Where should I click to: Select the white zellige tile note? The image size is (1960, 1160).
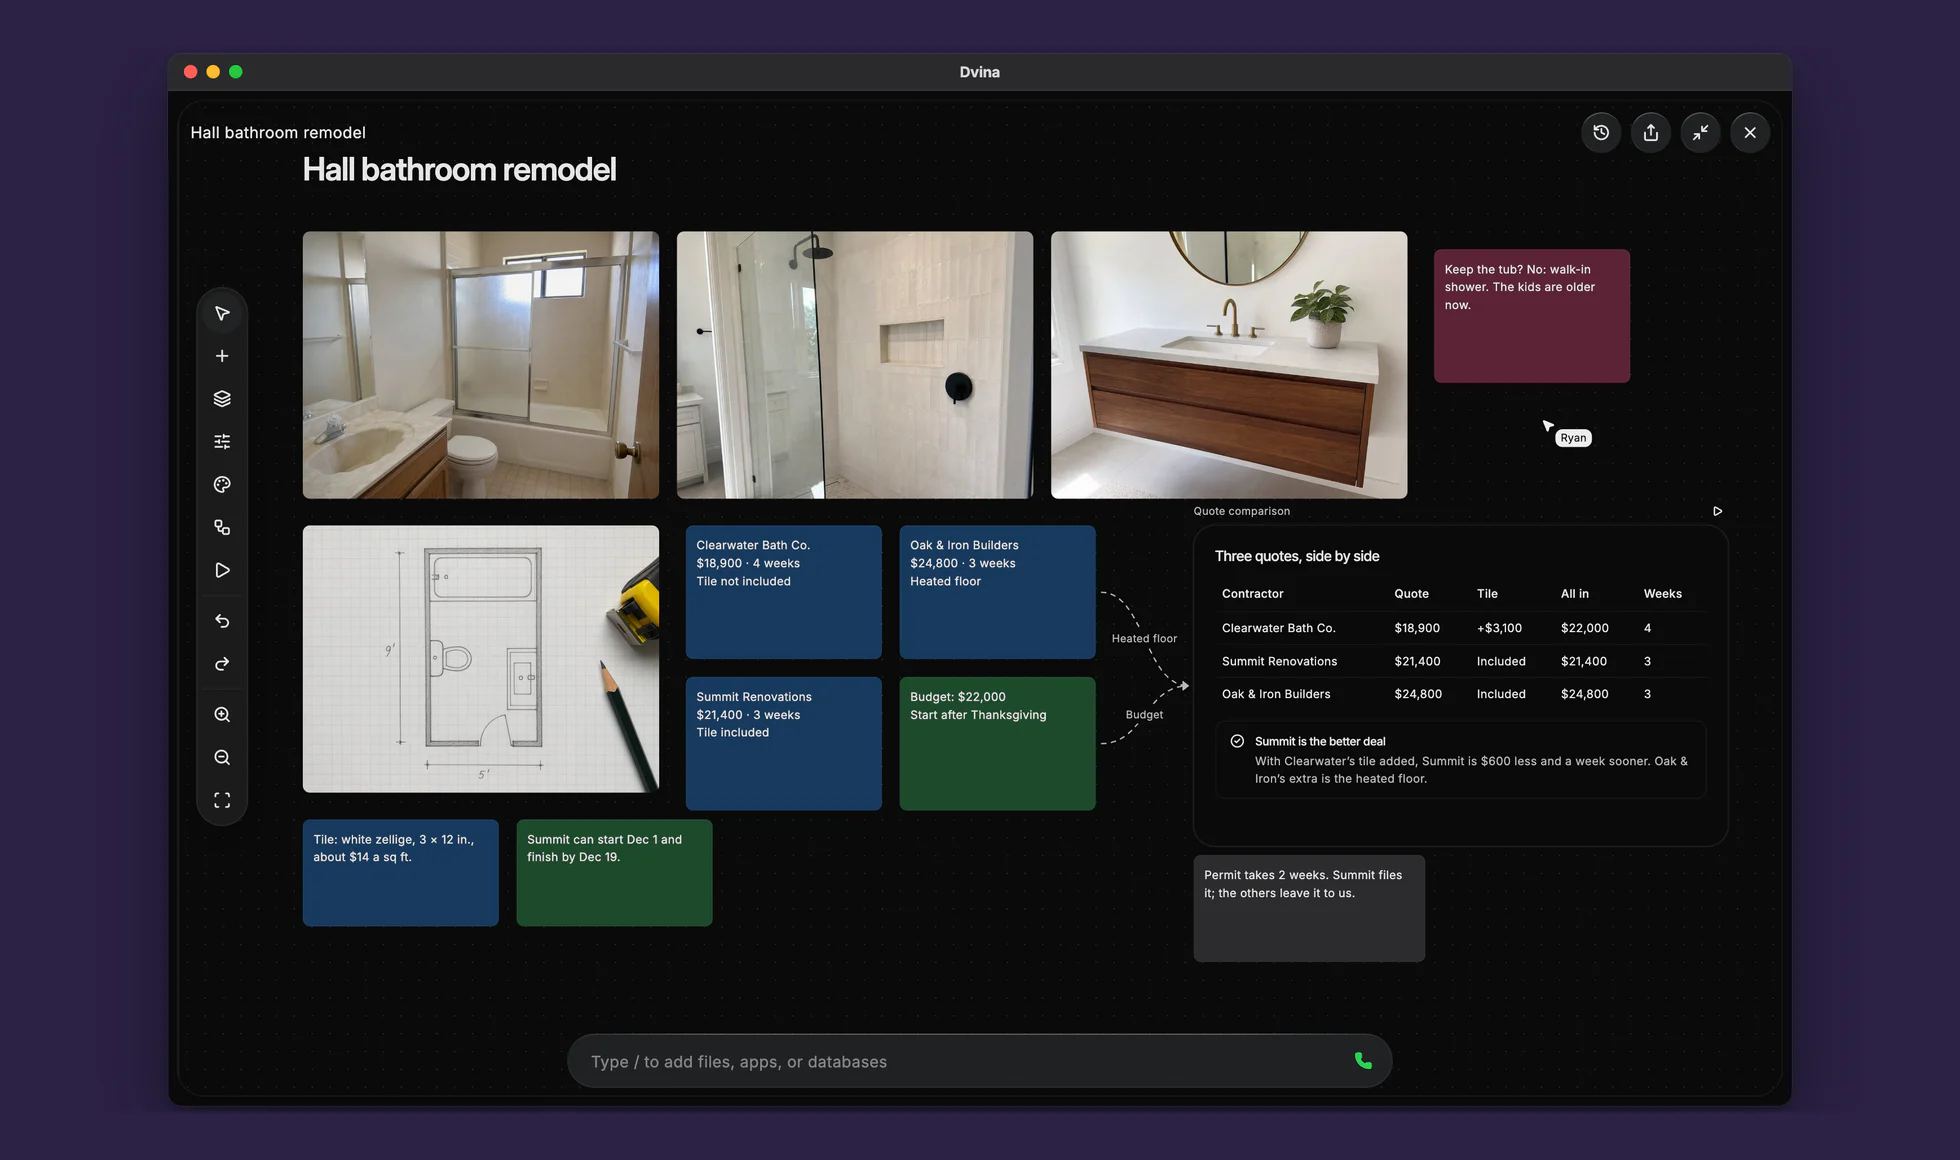pyautogui.click(x=401, y=873)
